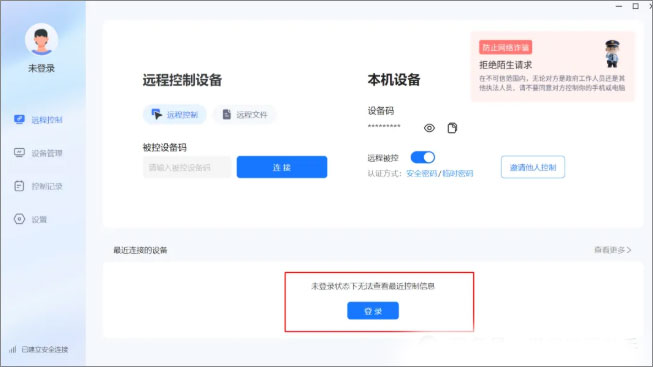Toggle the 远程被控 switch off
The height and width of the screenshot is (367, 653).
(423, 157)
